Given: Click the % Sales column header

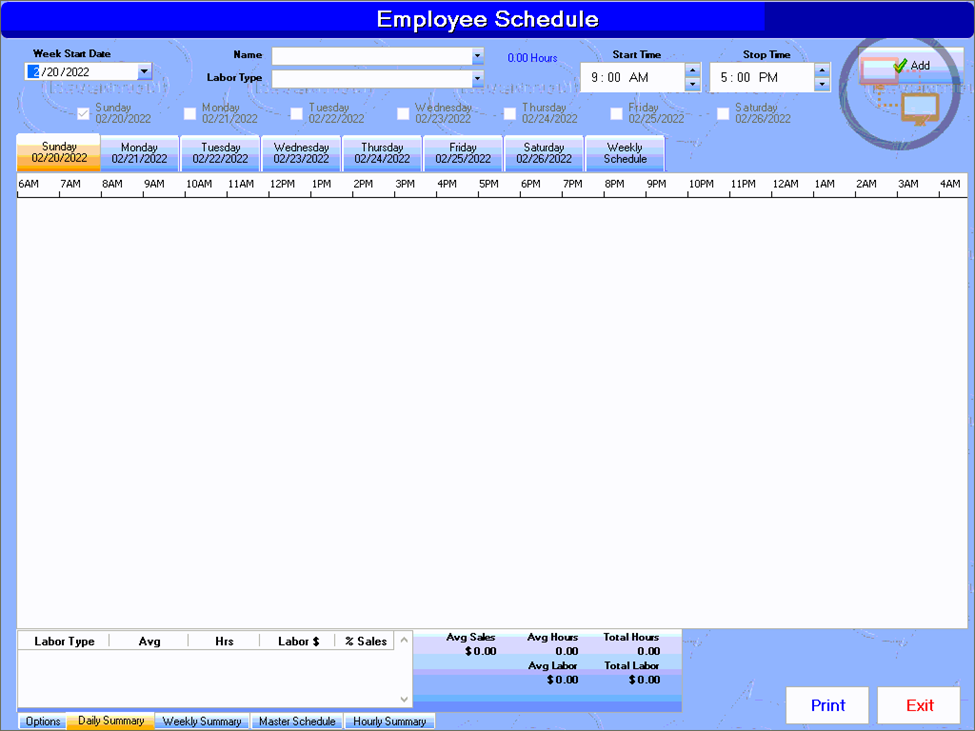Looking at the screenshot, I should click(x=366, y=641).
